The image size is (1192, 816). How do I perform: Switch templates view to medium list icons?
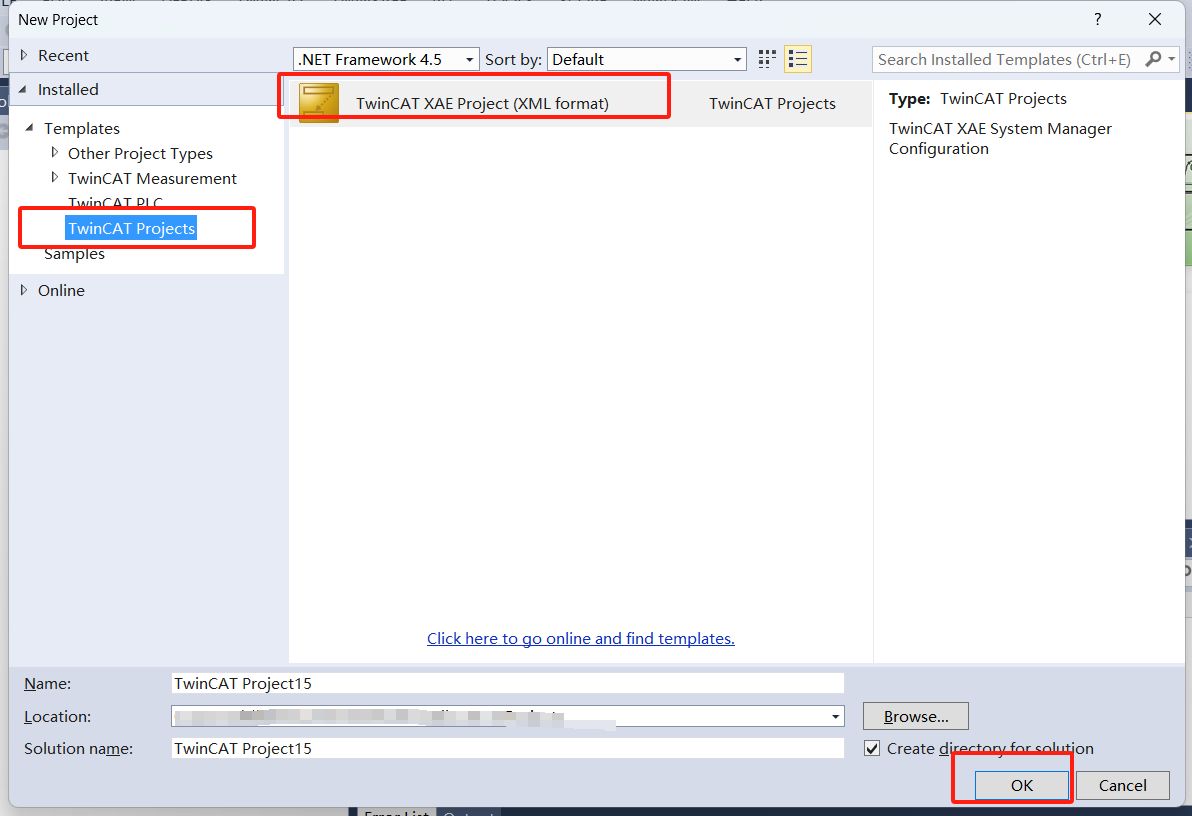click(x=797, y=59)
